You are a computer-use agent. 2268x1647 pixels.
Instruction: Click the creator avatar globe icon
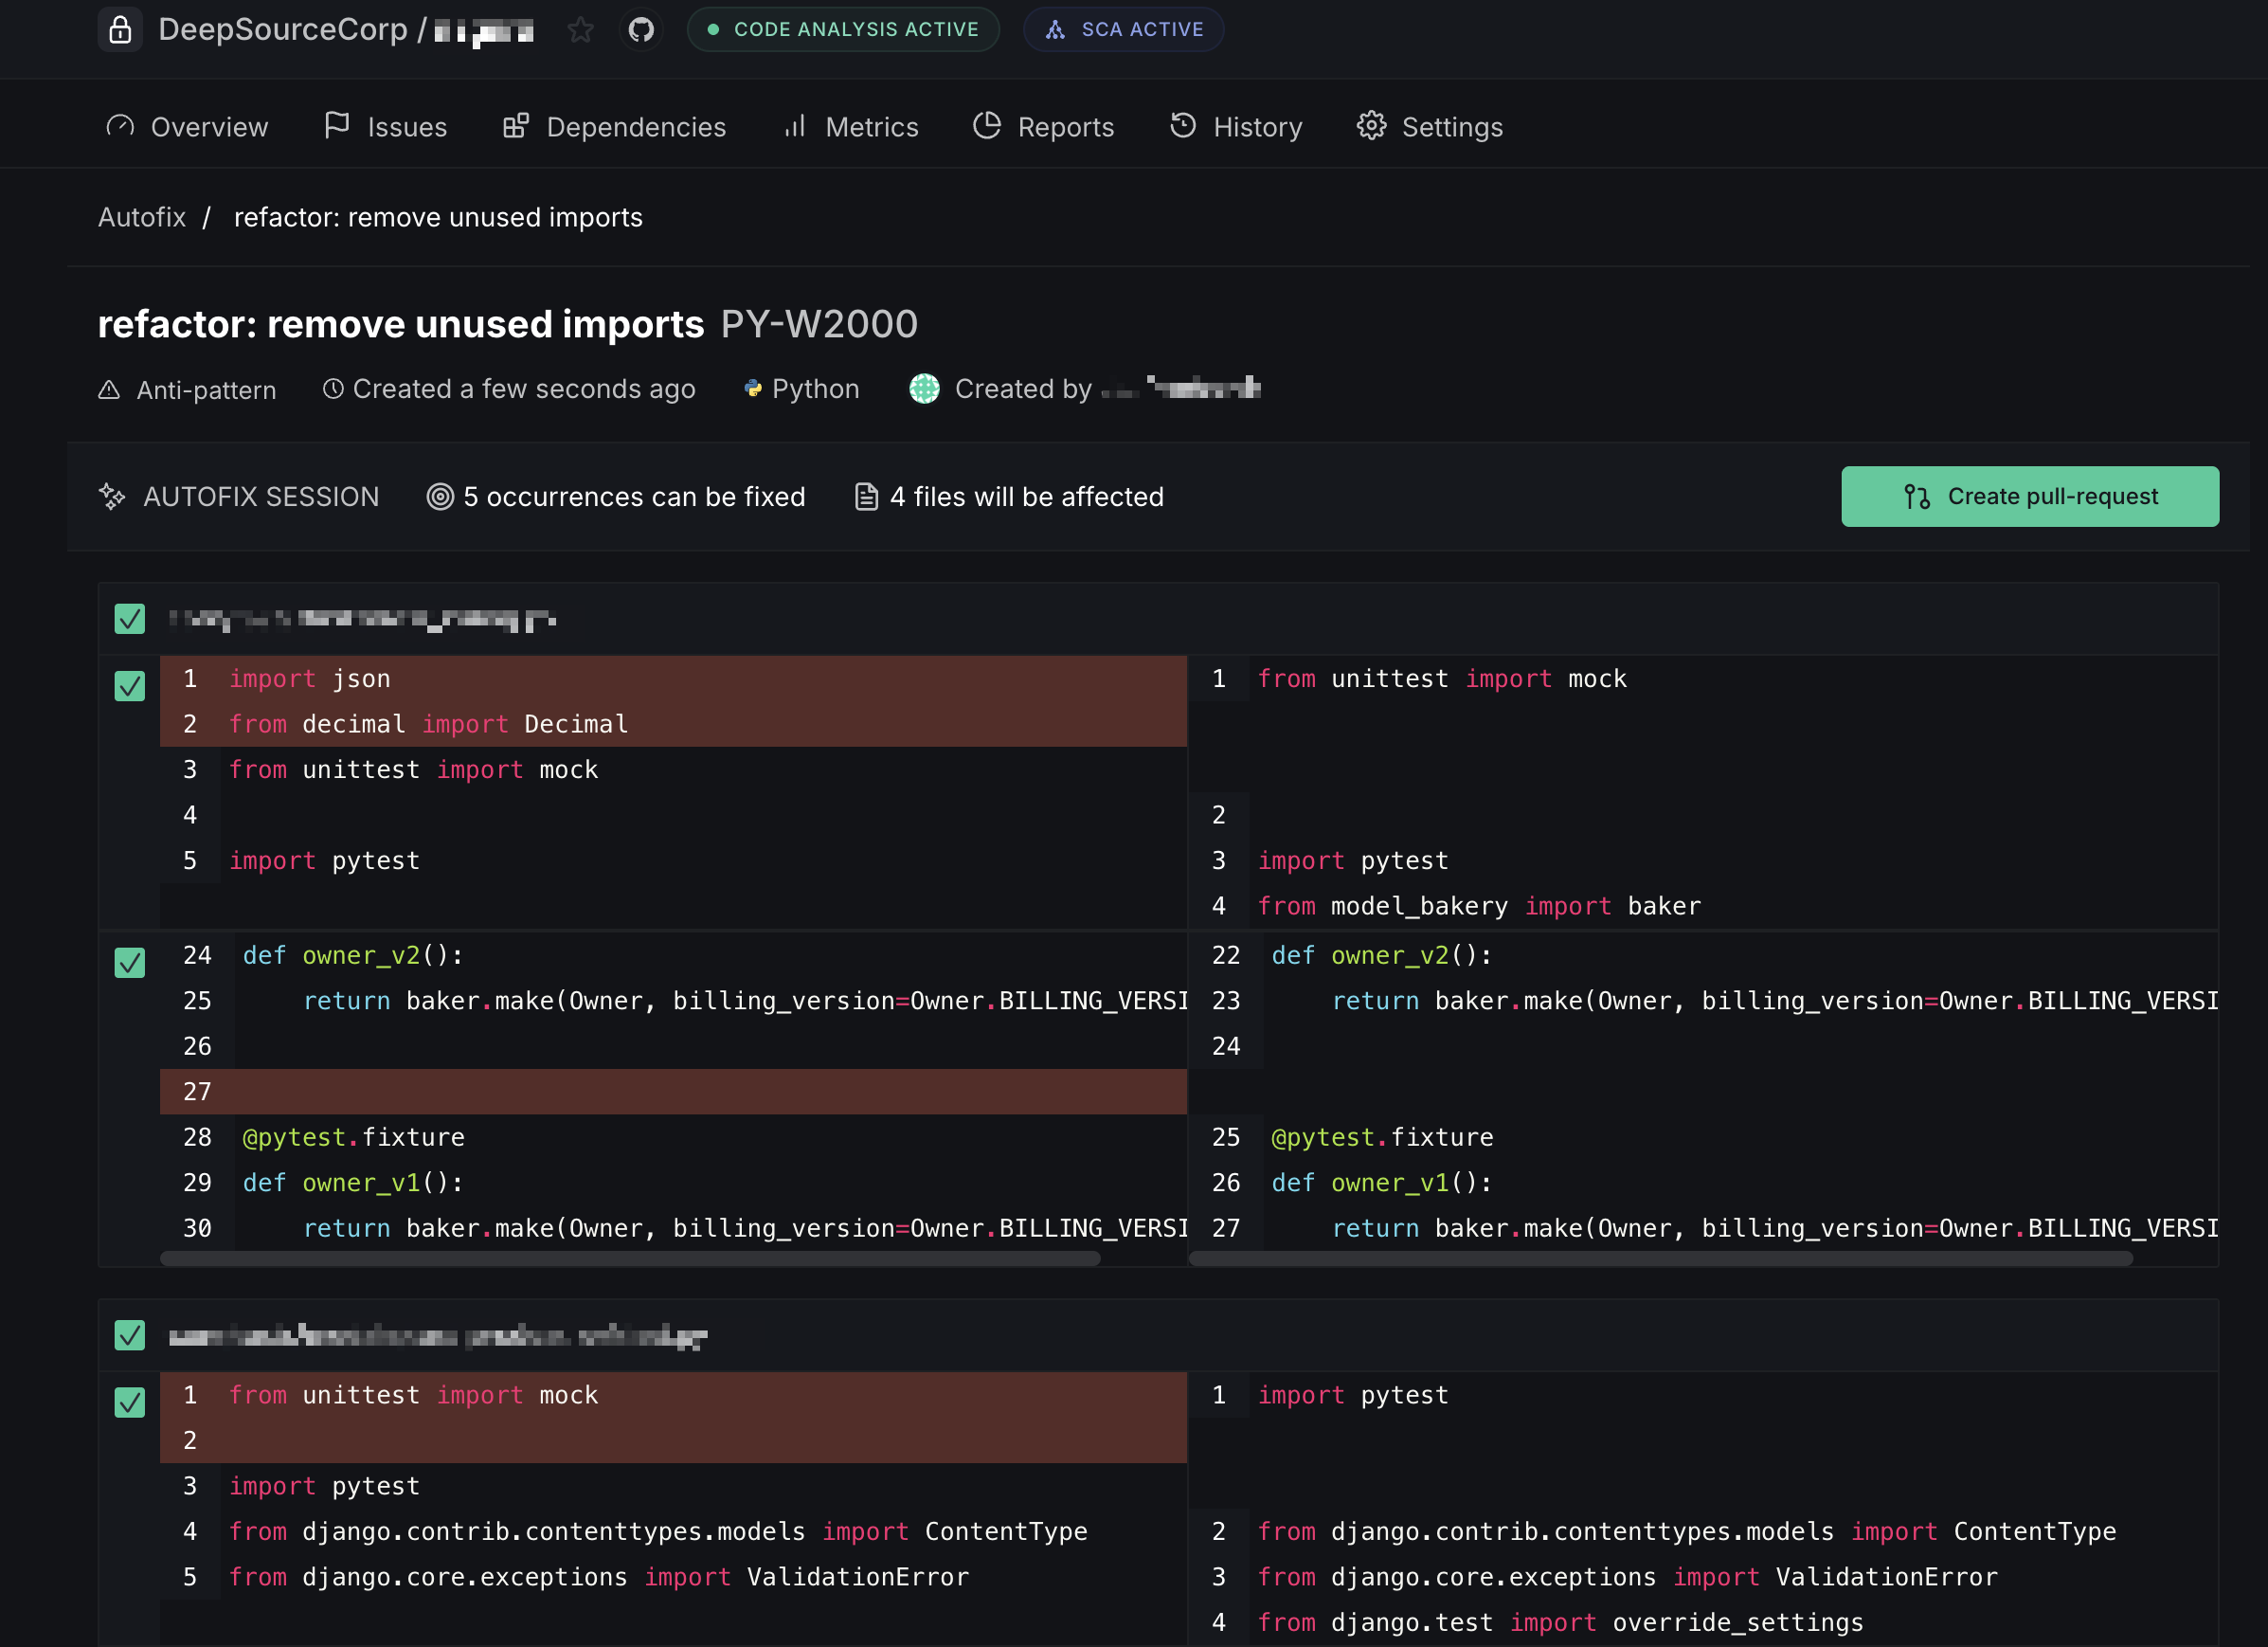(924, 389)
